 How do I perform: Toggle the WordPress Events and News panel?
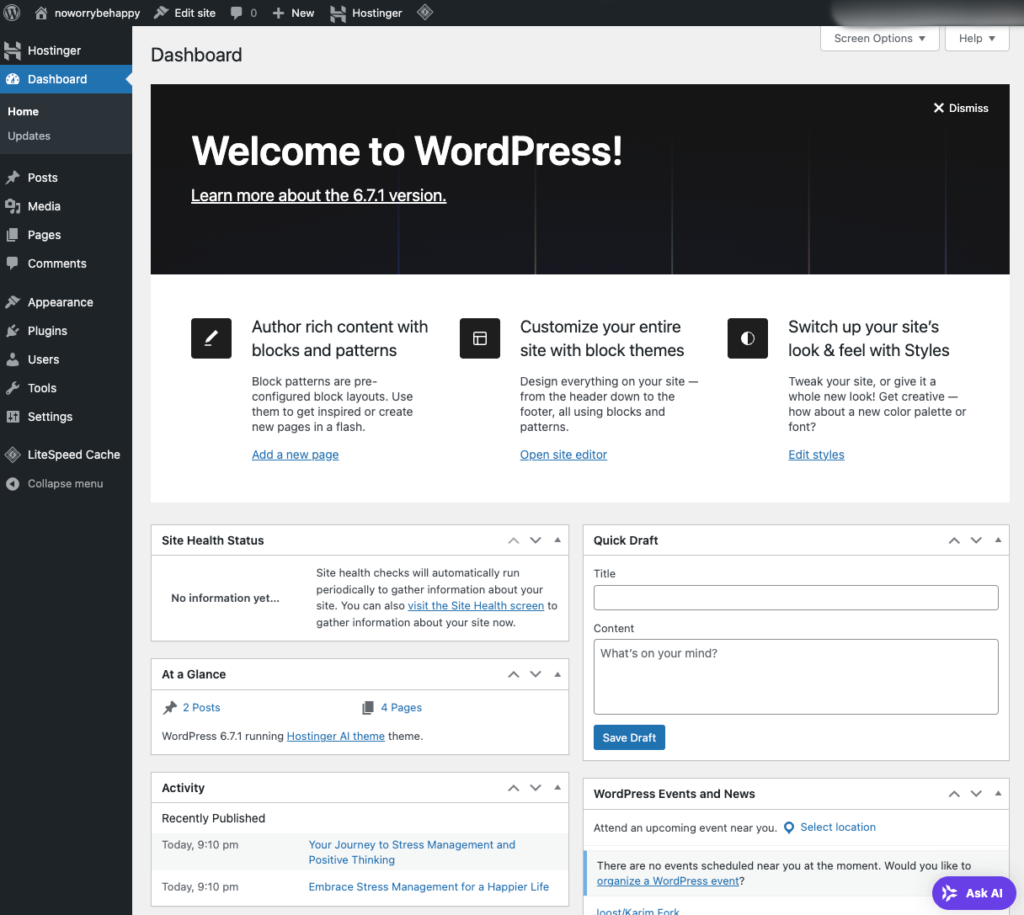click(998, 794)
